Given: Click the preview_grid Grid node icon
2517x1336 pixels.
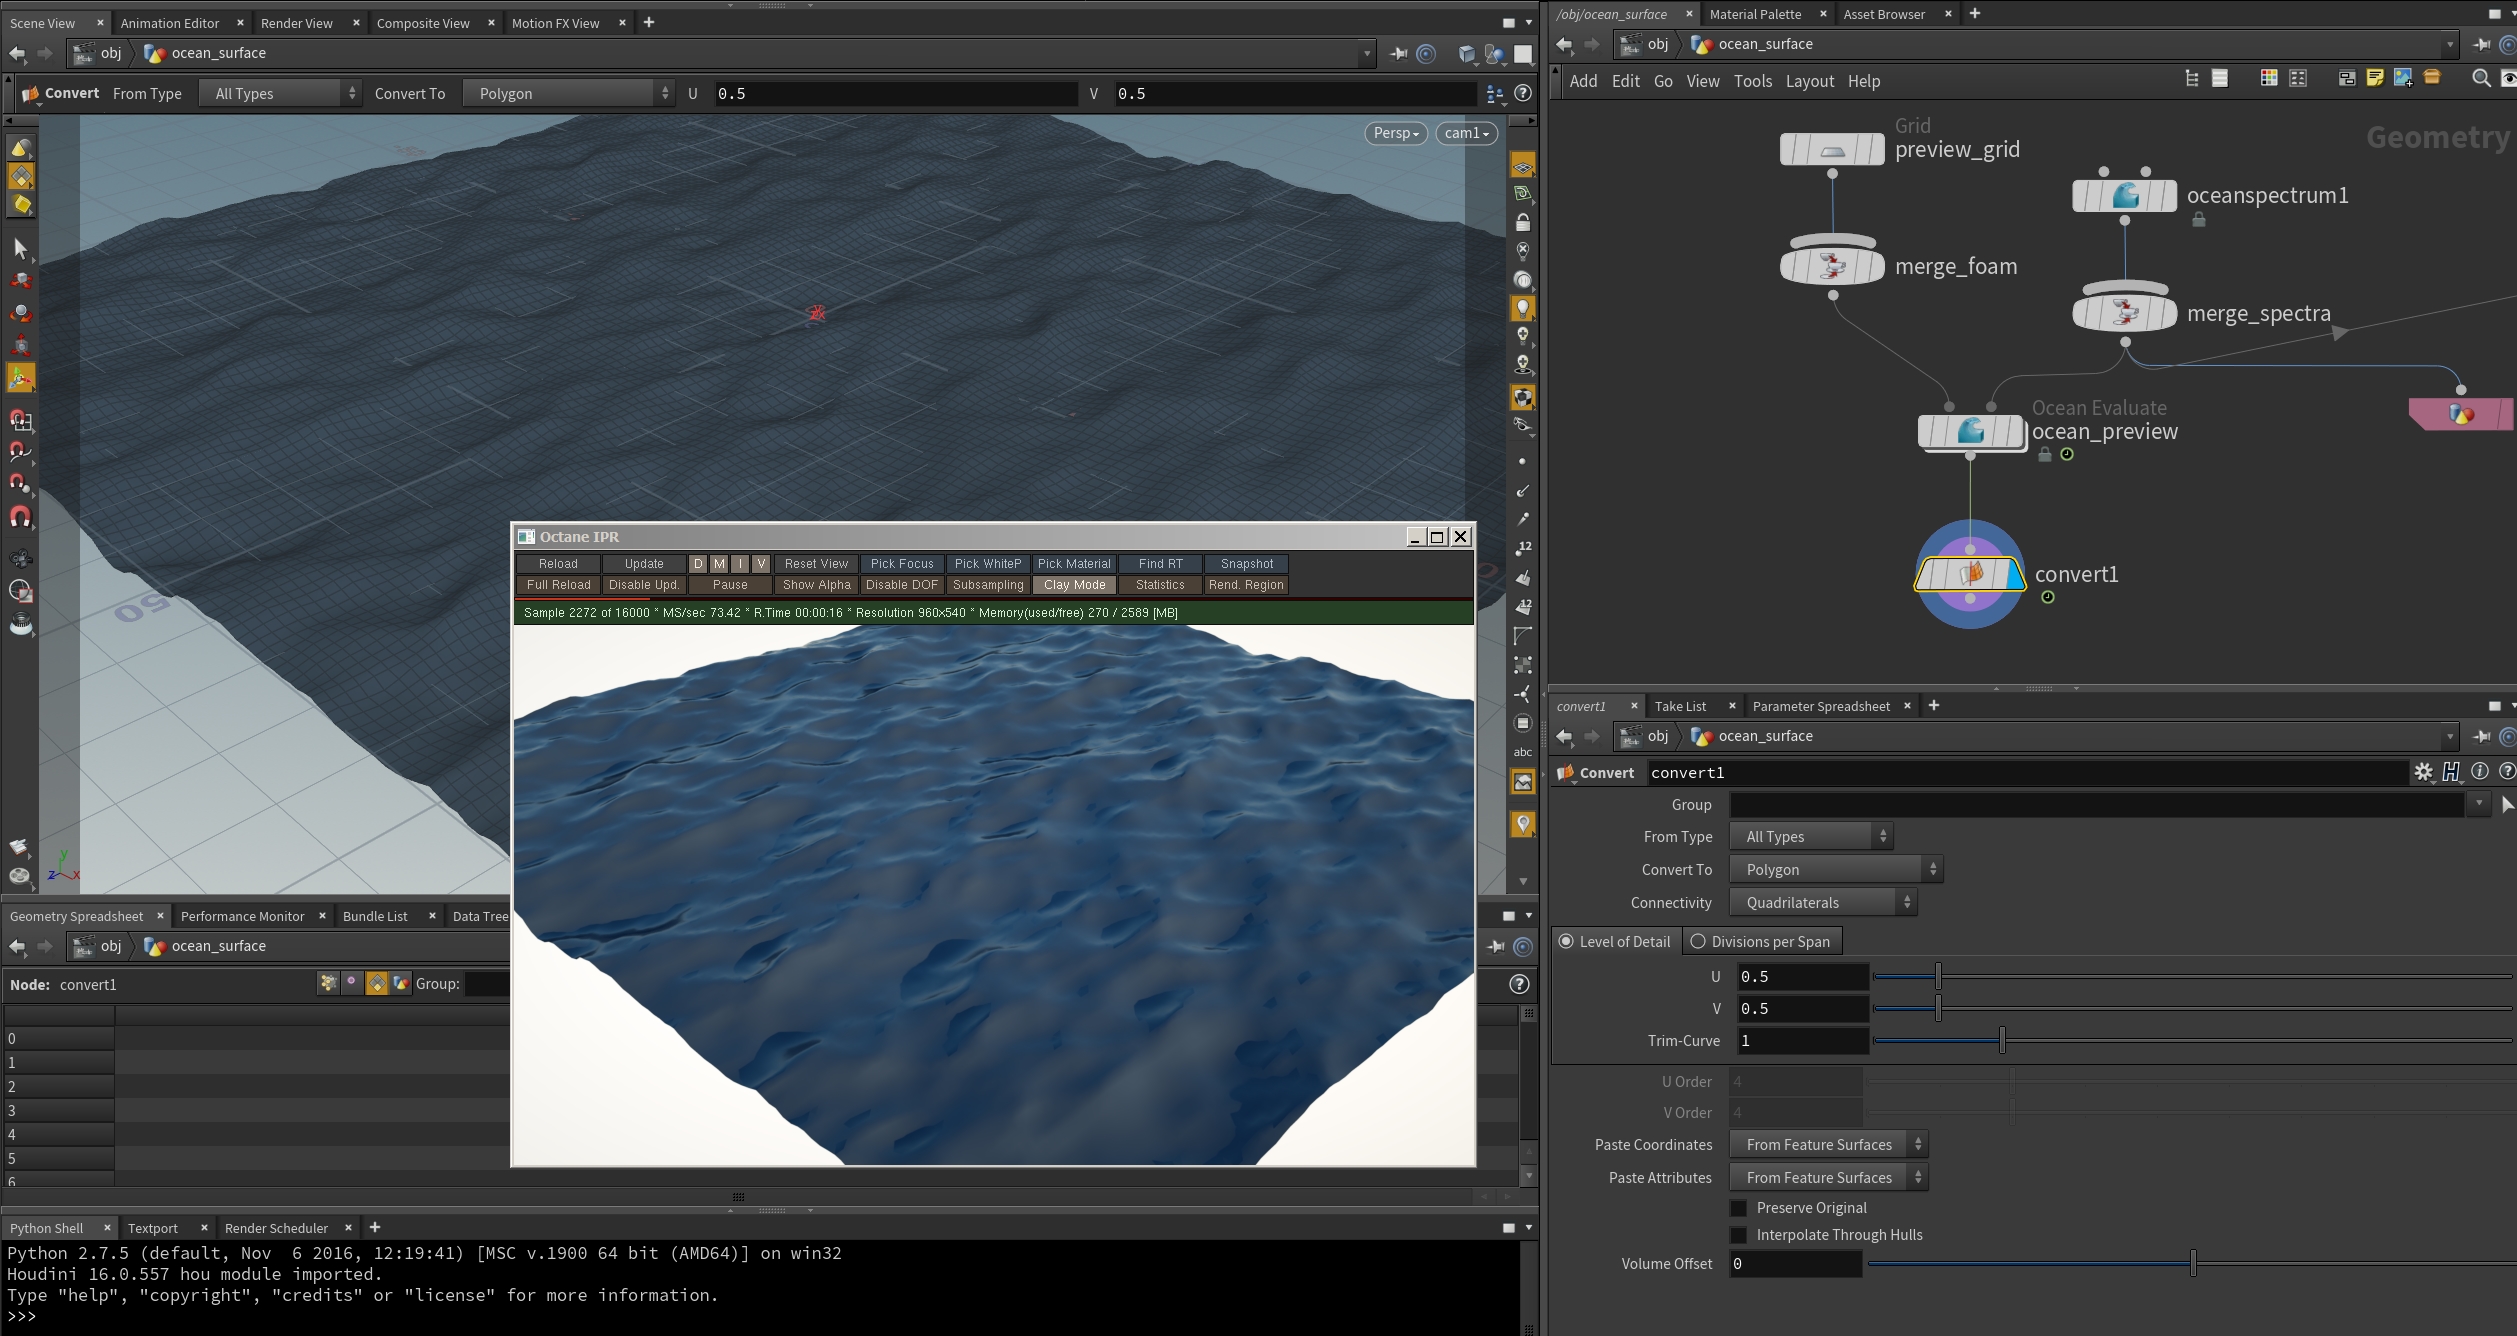Looking at the screenshot, I should [1832, 150].
